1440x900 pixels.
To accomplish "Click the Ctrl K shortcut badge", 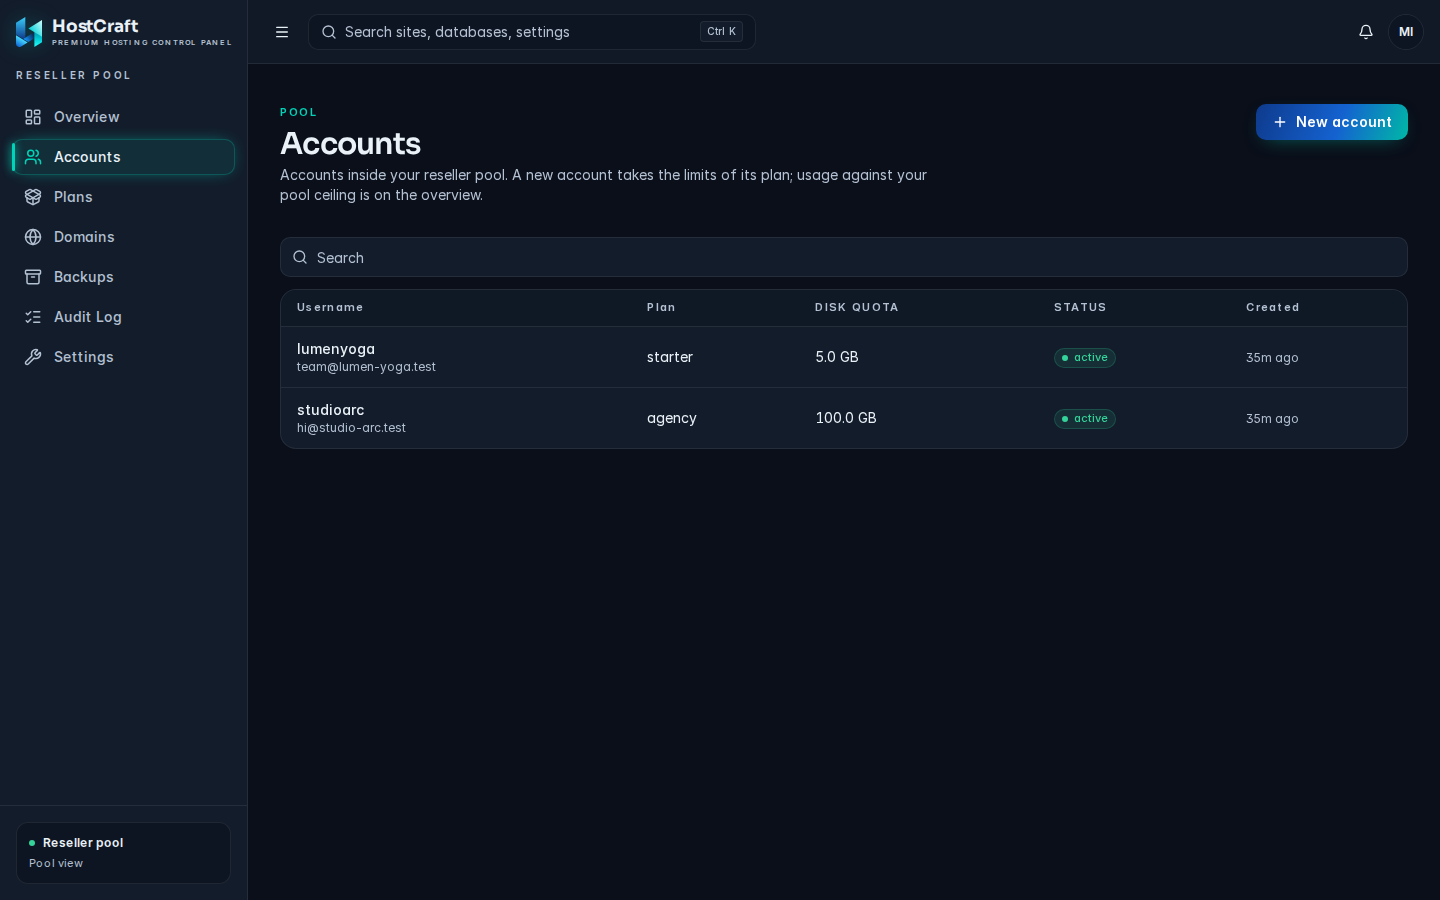I will pos(721,32).
